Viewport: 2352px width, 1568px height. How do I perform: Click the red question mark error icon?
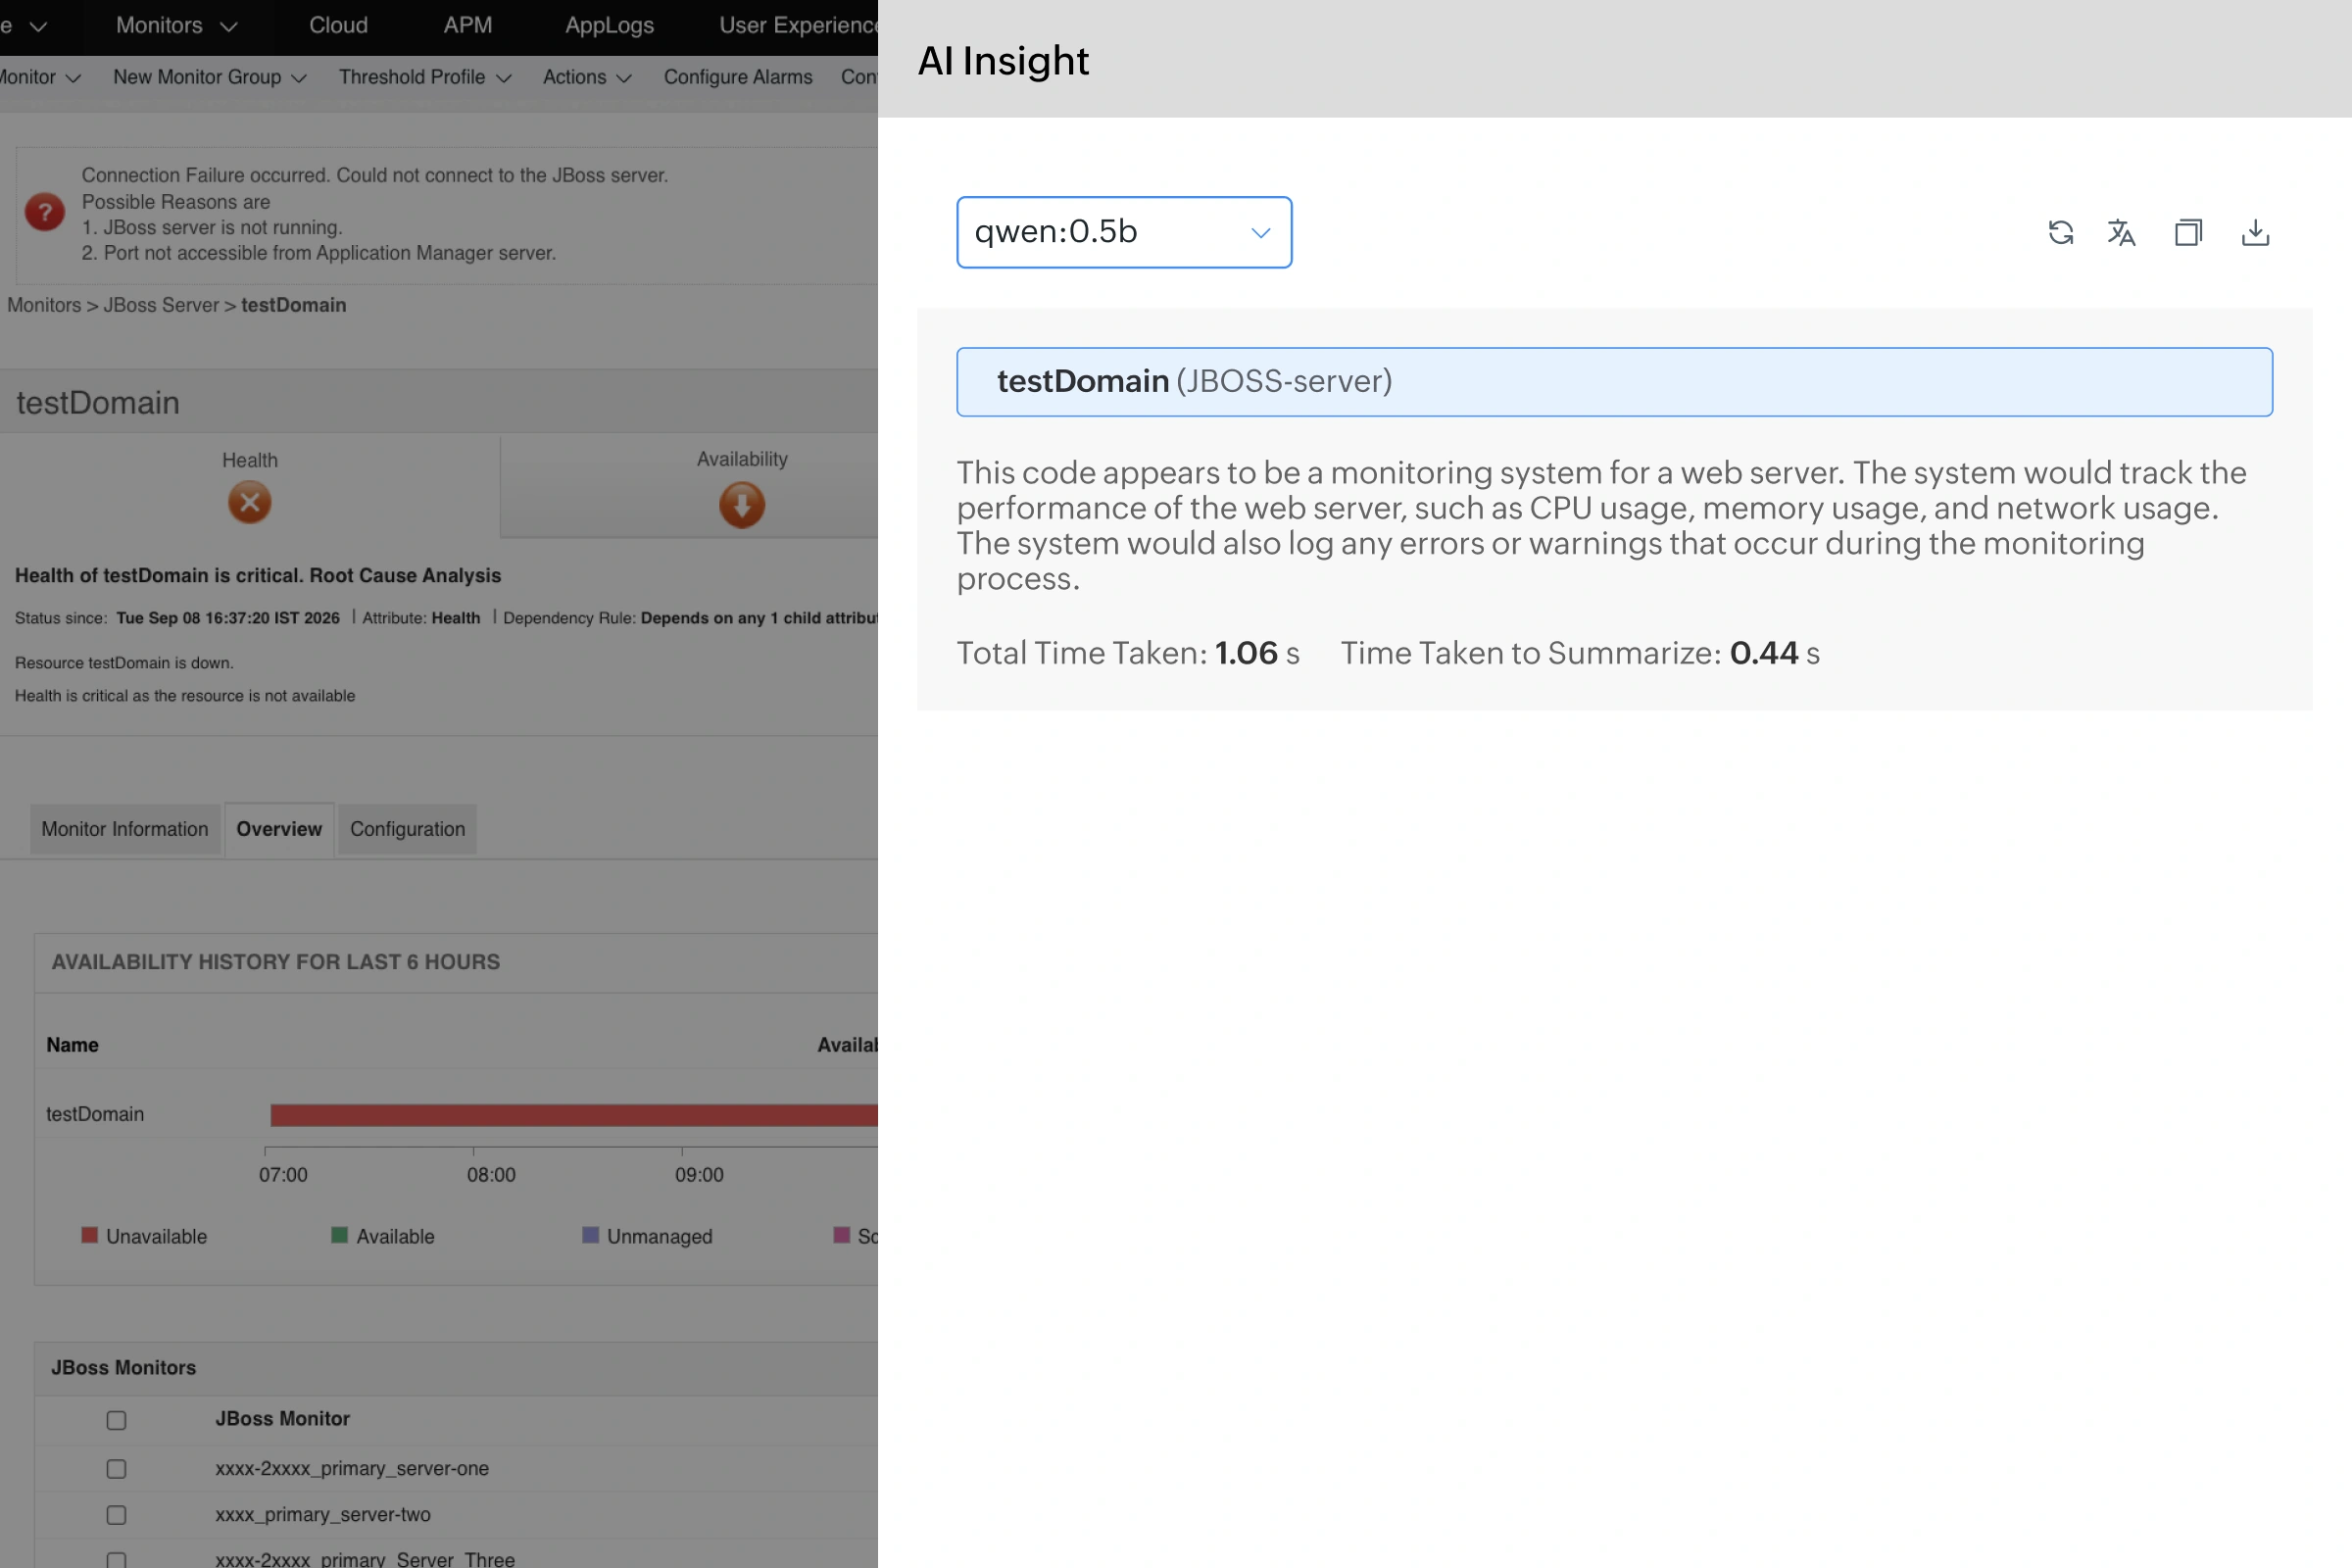click(44, 212)
